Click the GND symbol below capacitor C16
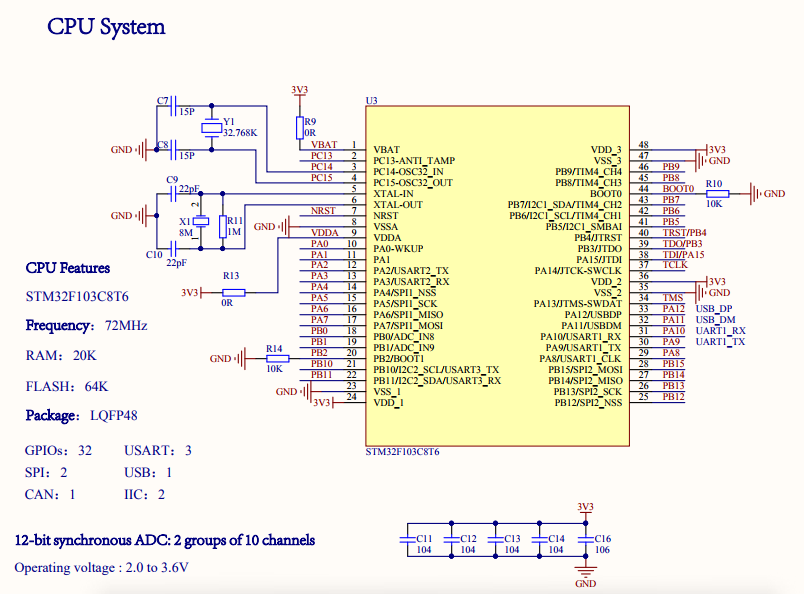This screenshot has height=594, width=804. click(586, 576)
